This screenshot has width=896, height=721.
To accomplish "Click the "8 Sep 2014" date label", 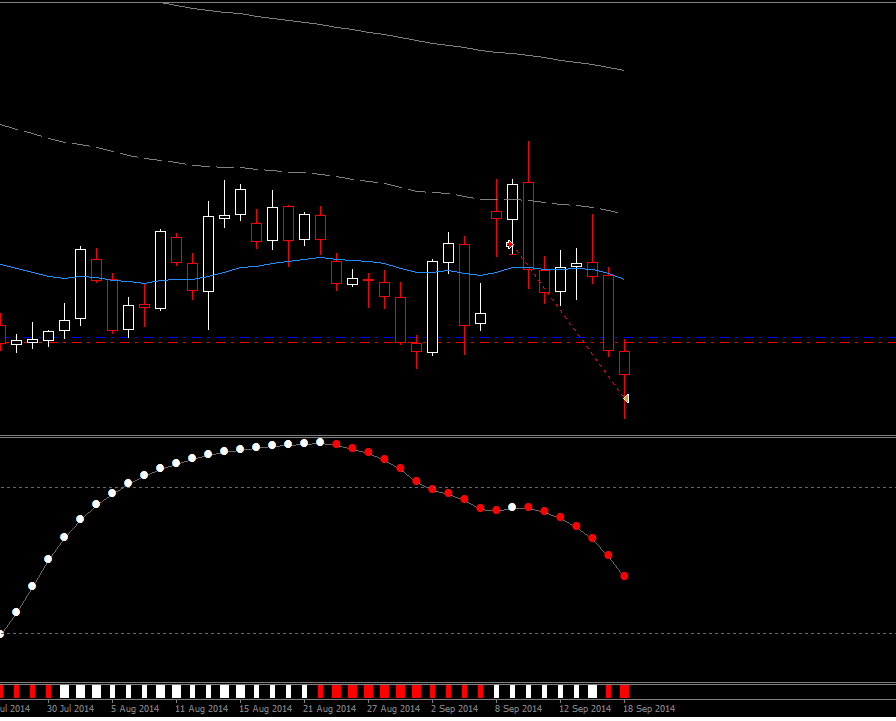I will (x=518, y=708).
